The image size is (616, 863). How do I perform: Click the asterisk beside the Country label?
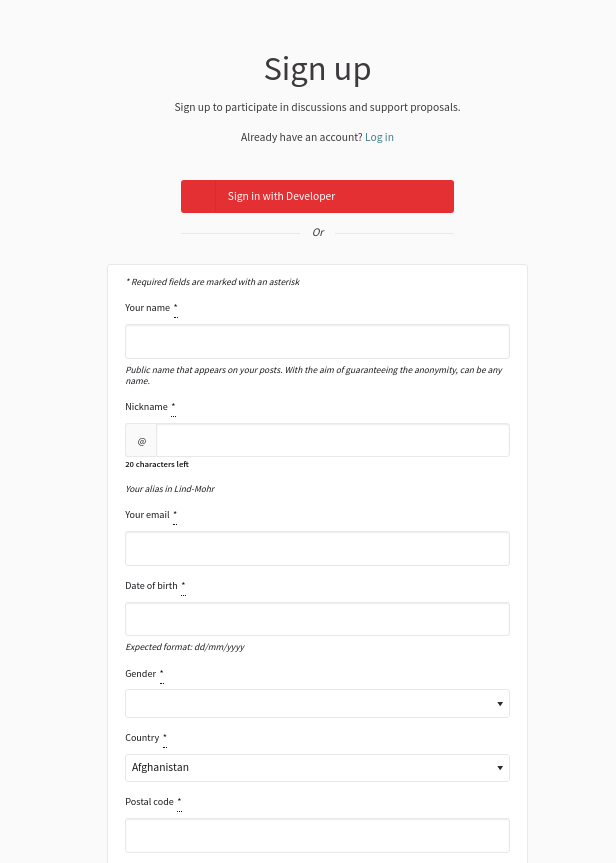(x=164, y=736)
